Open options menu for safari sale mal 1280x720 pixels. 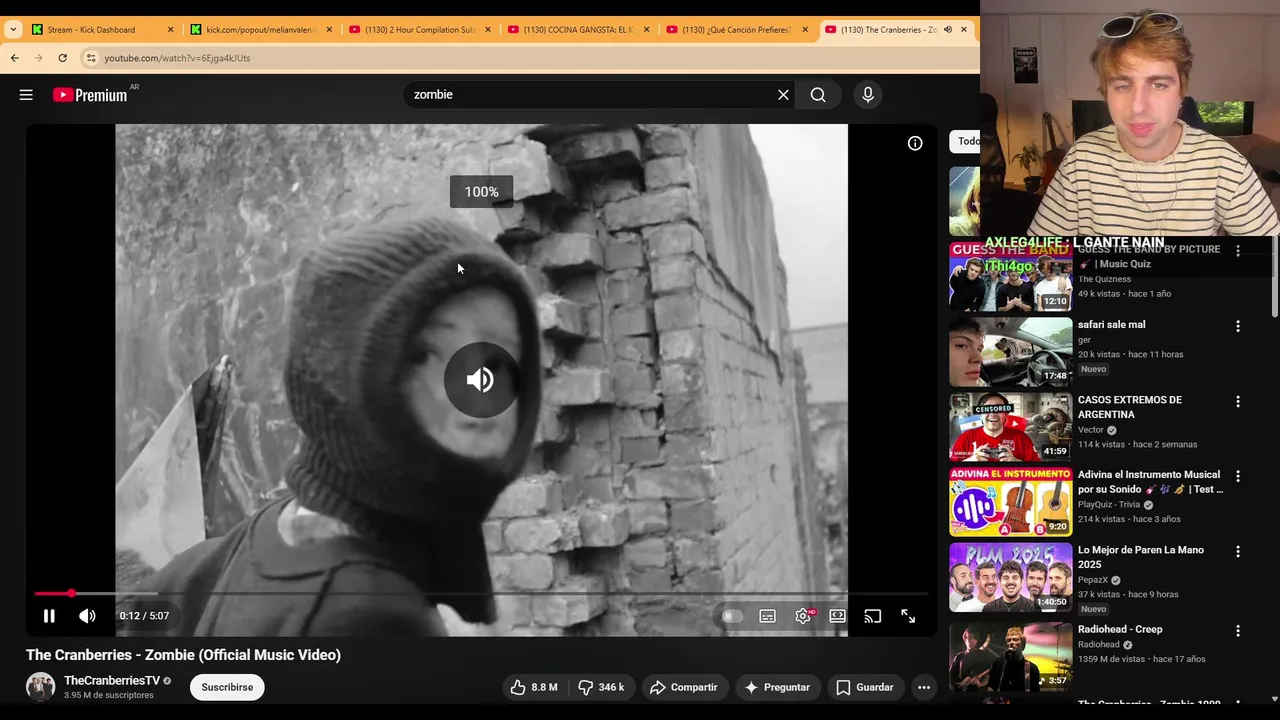[1238, 326]
